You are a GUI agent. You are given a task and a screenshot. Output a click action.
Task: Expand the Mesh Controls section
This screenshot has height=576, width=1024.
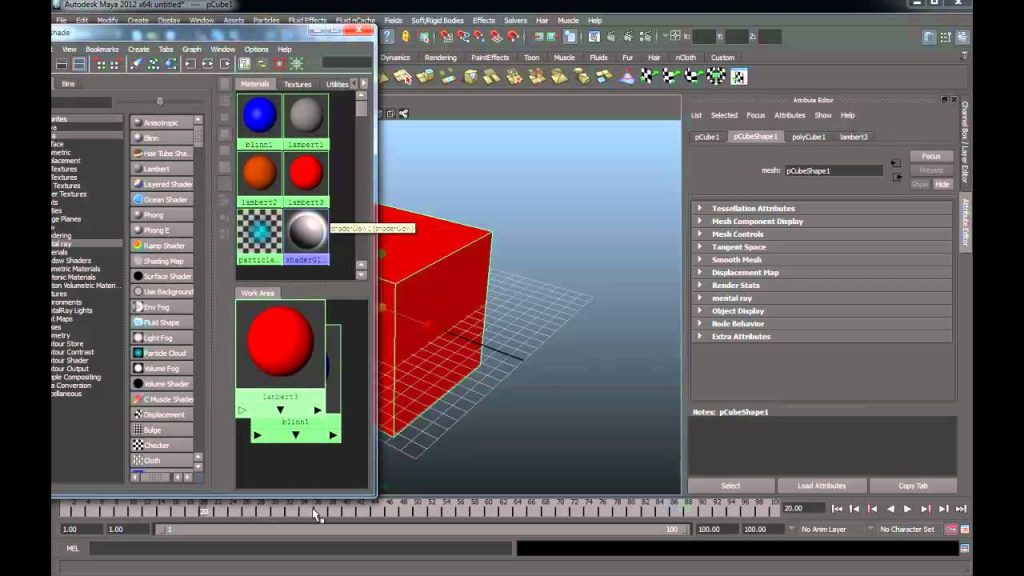click(x=822, y=234)
